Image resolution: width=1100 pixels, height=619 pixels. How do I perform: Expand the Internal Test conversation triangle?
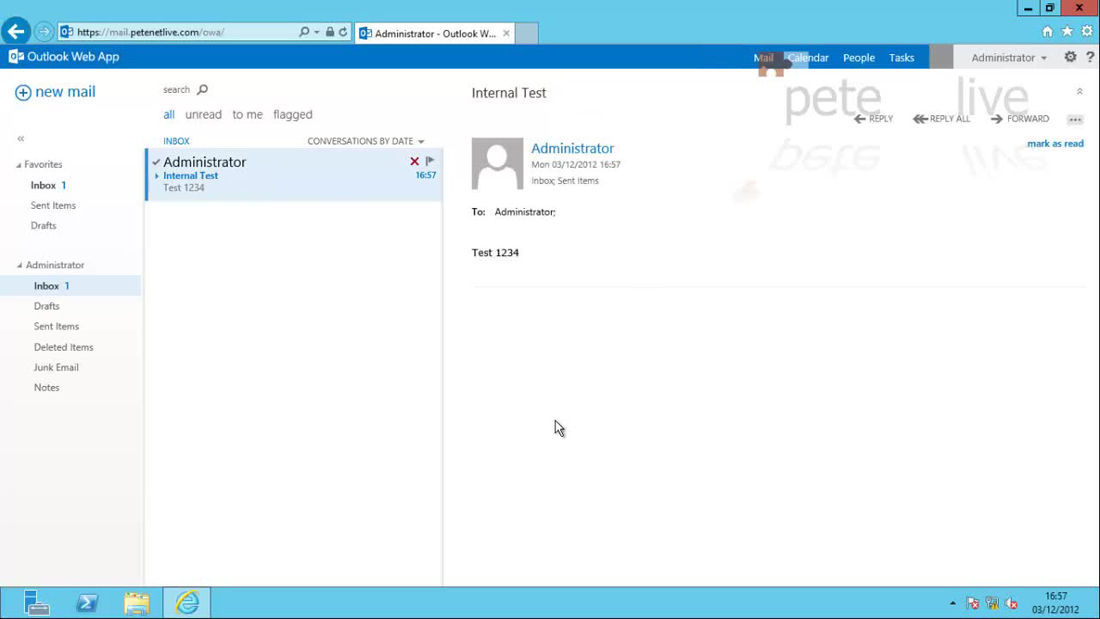(157, 176)
